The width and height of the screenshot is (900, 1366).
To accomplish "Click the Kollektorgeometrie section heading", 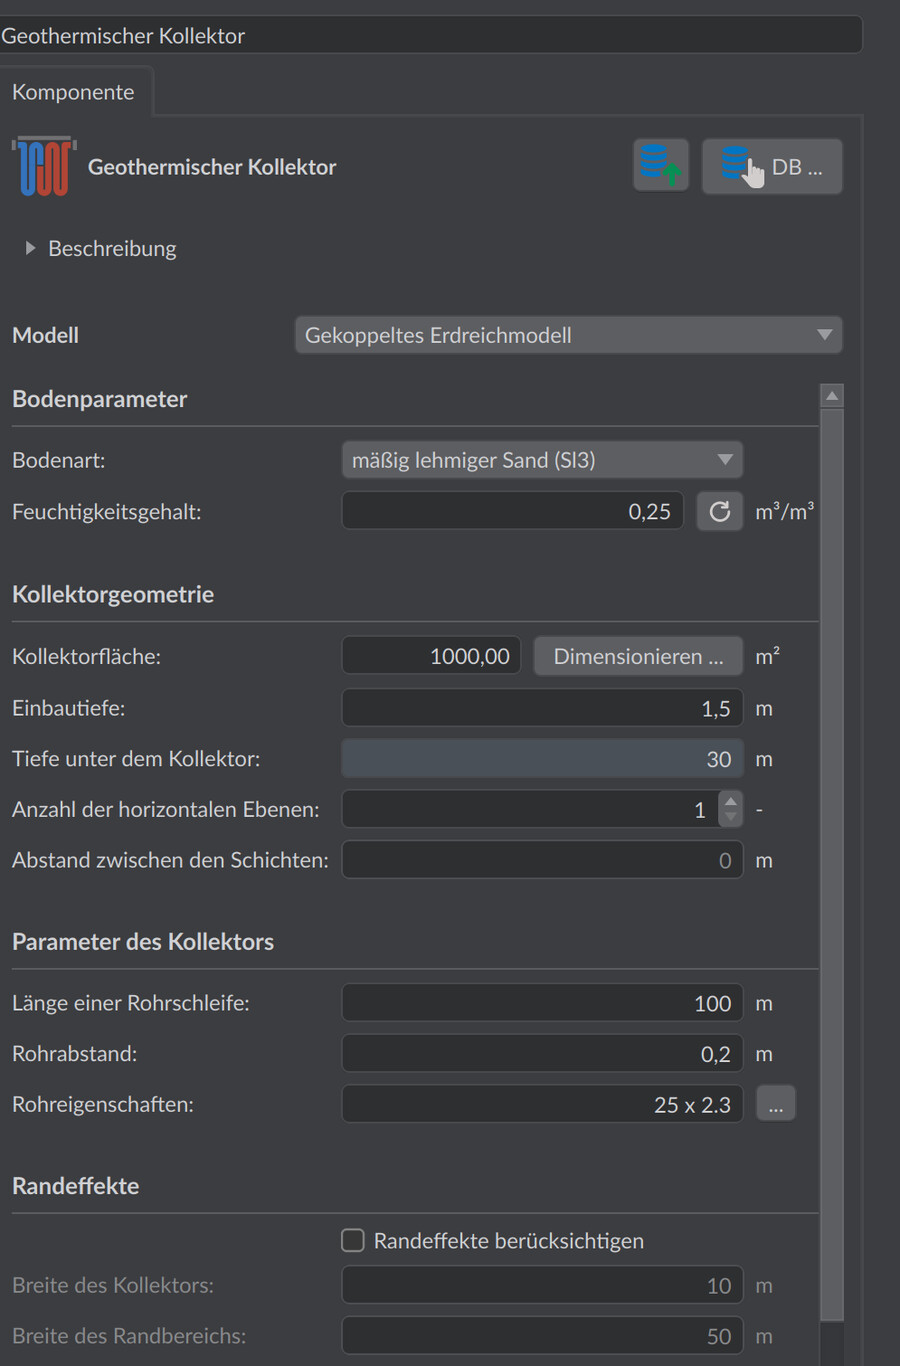I will (x=113, y=594).
